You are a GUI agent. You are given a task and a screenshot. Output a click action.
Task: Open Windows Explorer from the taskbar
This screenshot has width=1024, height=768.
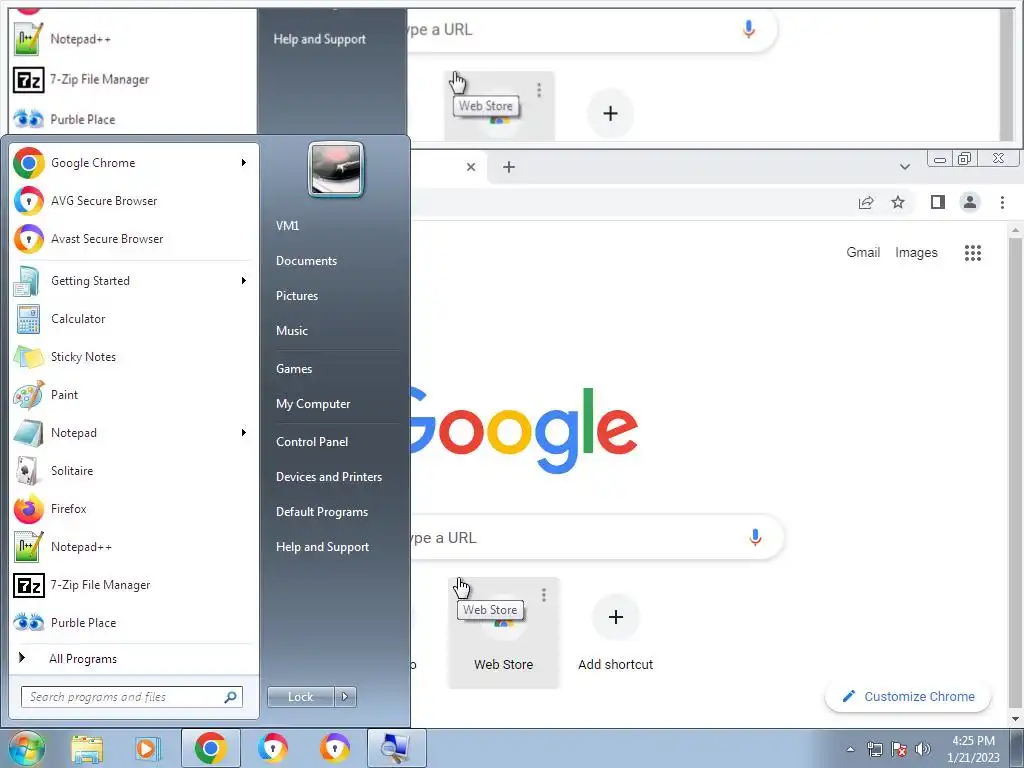click(x=87, y=748)
